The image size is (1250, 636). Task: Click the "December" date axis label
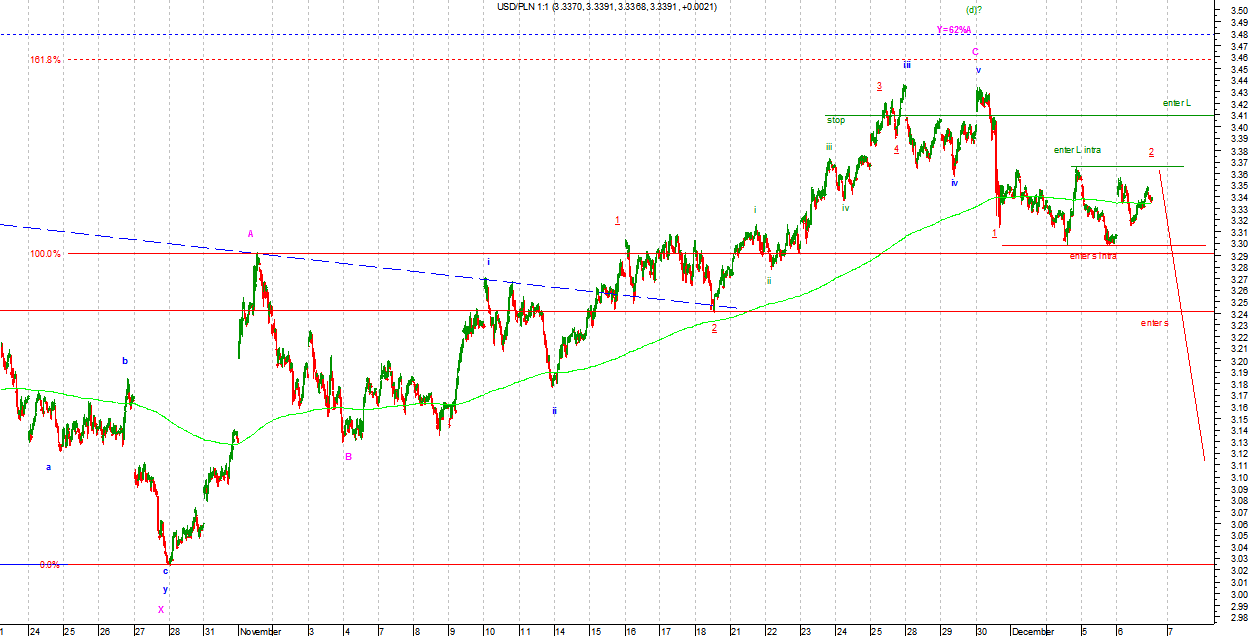[x=1032, y=631]
